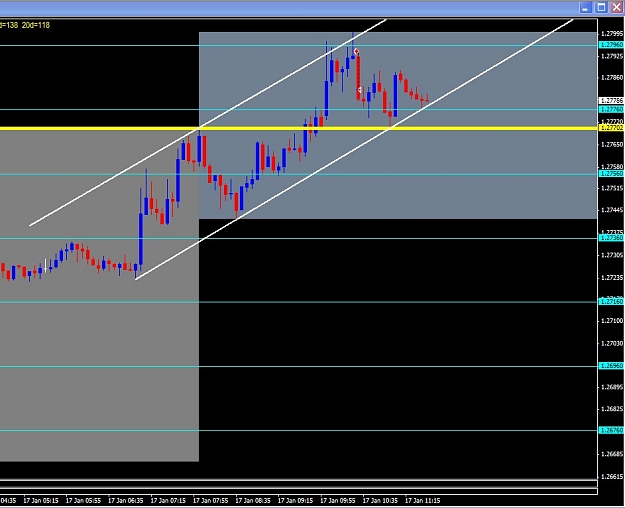The width and height of the screenshot is (625, 508).
Task: Click the 17 Jan 07:55 time label
Action: click(210, 500)
